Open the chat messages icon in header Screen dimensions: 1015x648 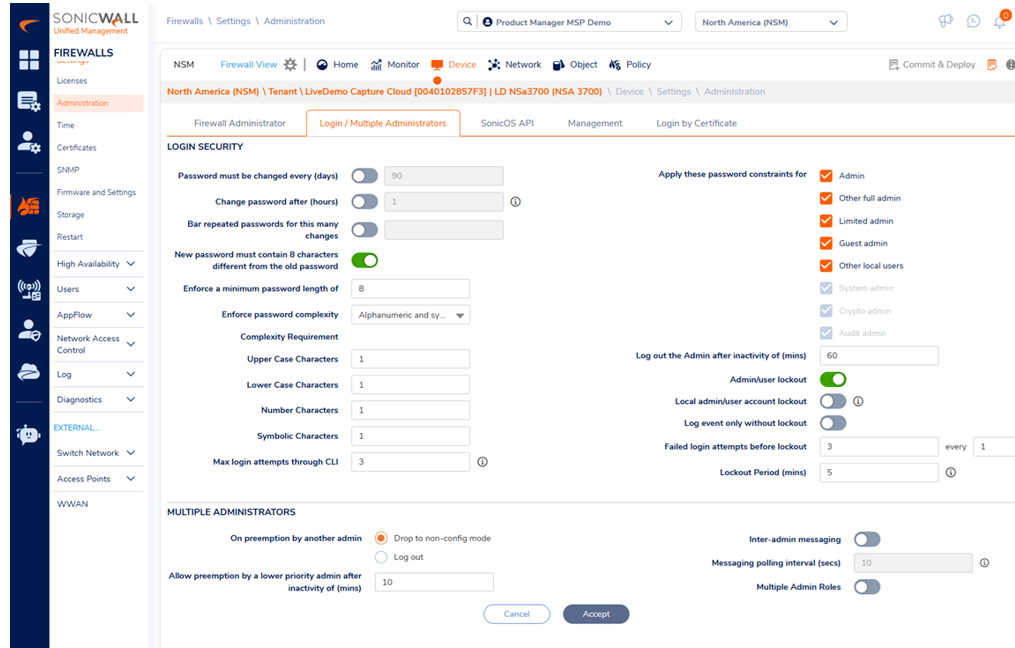pyautogui.click(x=973, y=21)
